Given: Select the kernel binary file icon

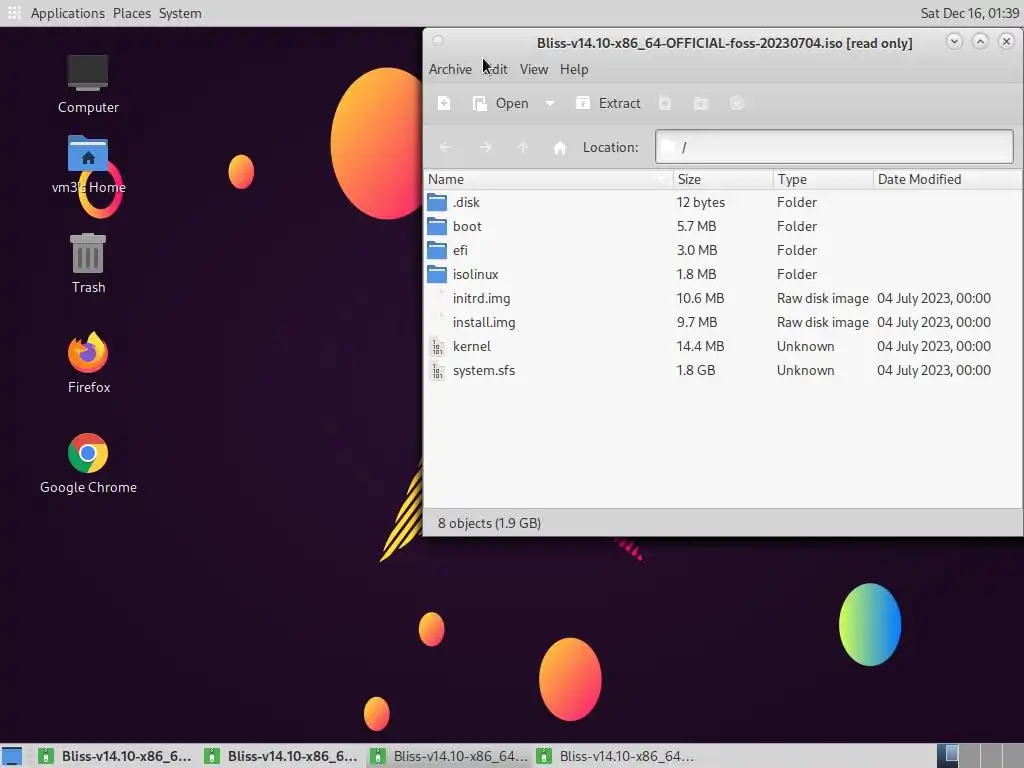Looking at the screenshot, I should pyautogui.click(x=437, y=347).
